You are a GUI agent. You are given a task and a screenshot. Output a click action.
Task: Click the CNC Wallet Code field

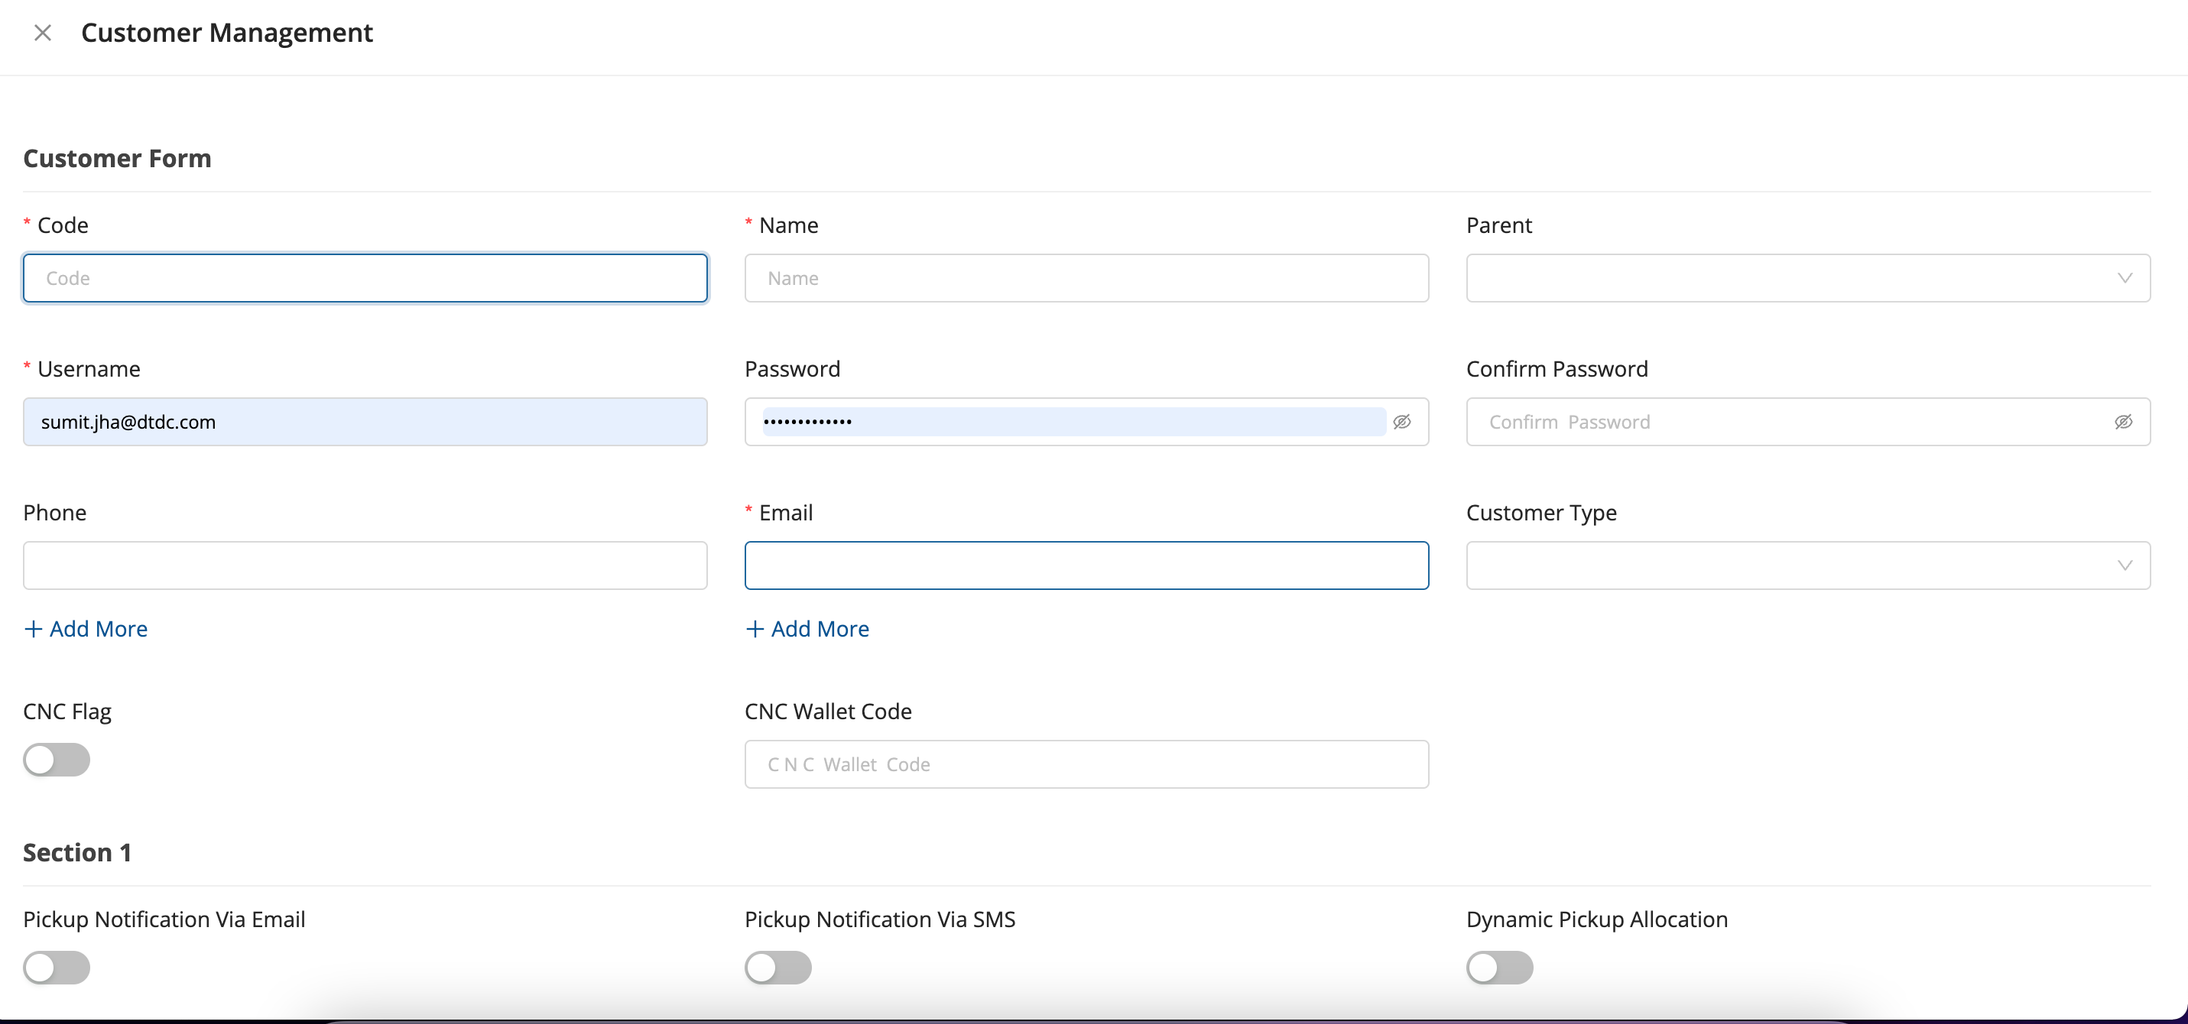[1086, 764]
